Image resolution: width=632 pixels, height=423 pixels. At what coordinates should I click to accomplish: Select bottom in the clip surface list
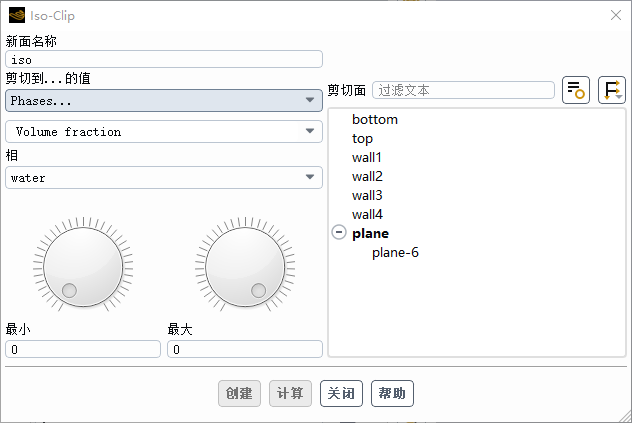[375, 120]
